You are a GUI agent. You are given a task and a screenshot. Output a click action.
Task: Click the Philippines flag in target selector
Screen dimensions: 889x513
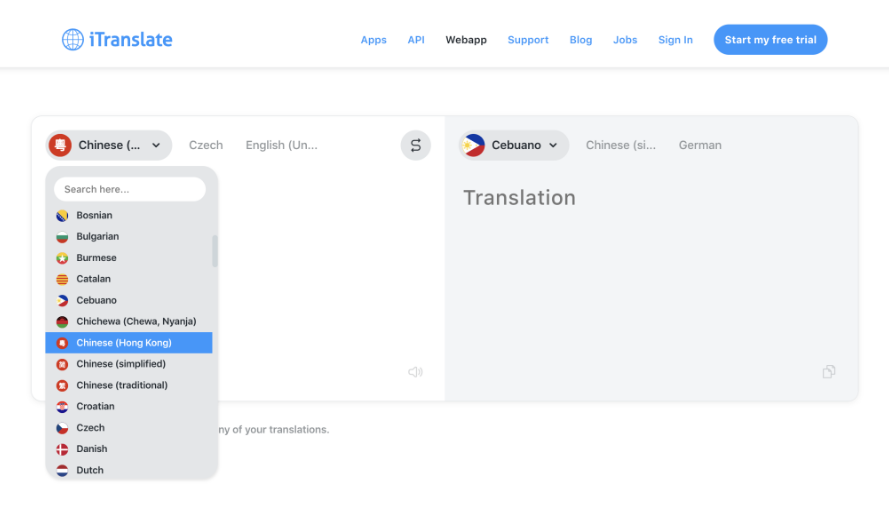tap(473, 145)
